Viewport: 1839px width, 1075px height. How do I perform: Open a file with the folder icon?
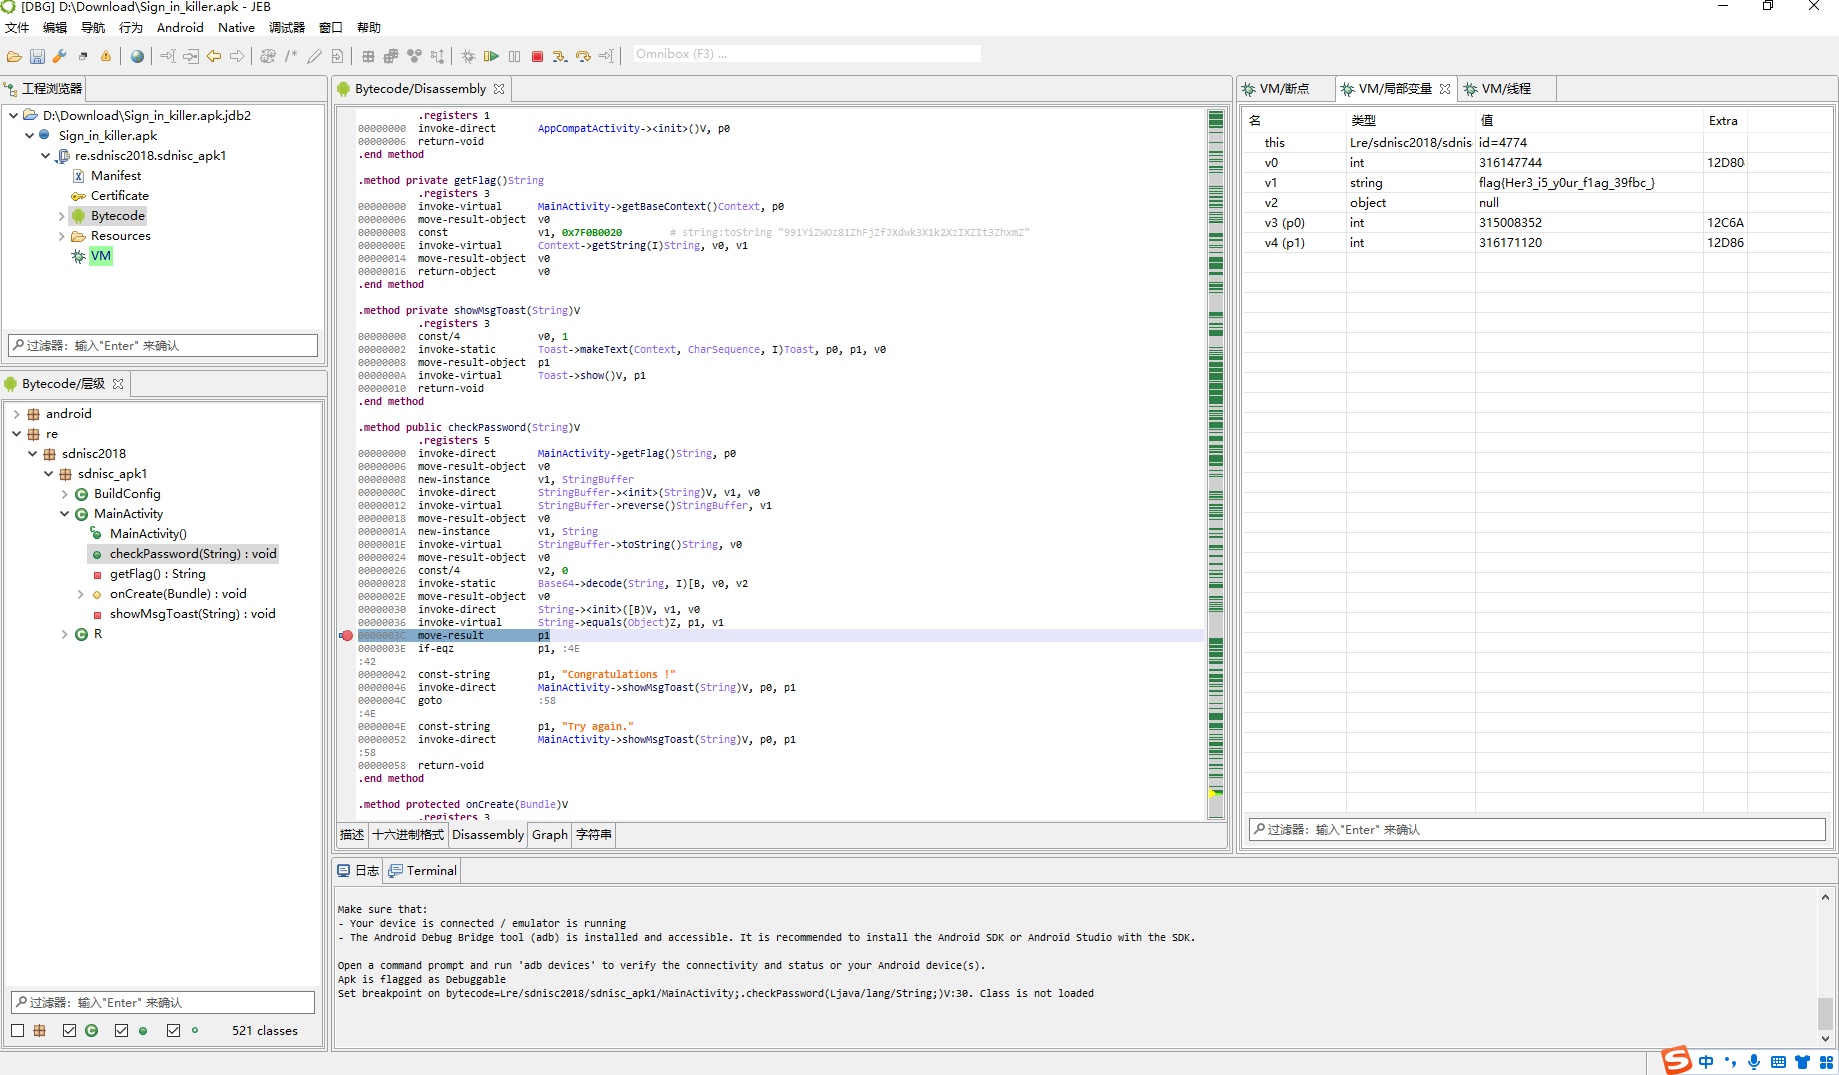tap(14, 56)
